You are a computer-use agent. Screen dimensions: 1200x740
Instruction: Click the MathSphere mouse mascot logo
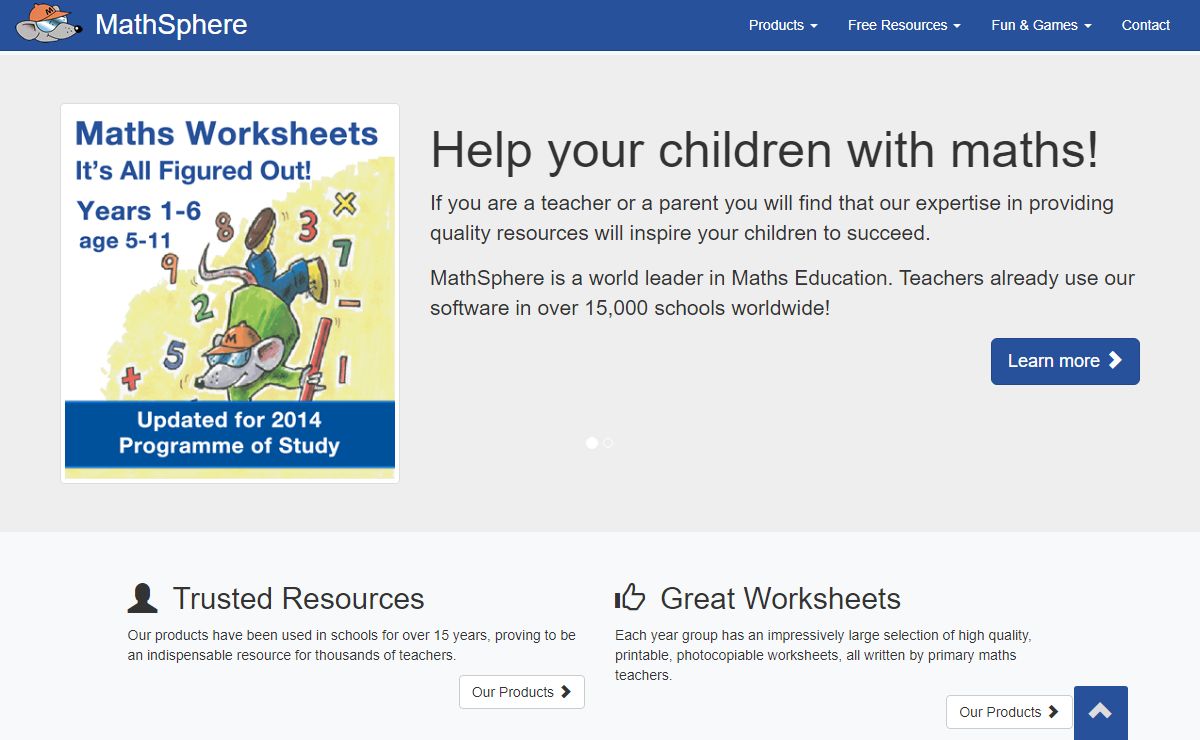[48, 24]
